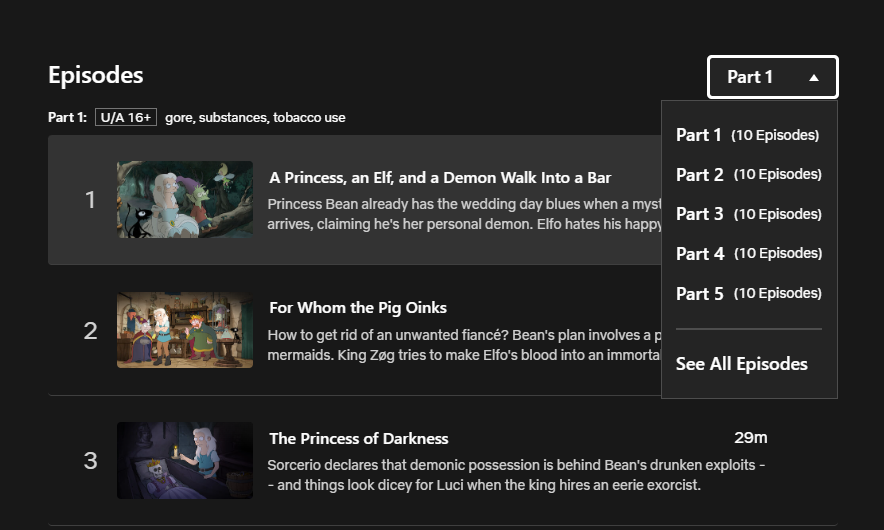Open 'A Princess, an Elf, and a Demon' title
The image size is (884, 530).
click(x=440, y=178)
